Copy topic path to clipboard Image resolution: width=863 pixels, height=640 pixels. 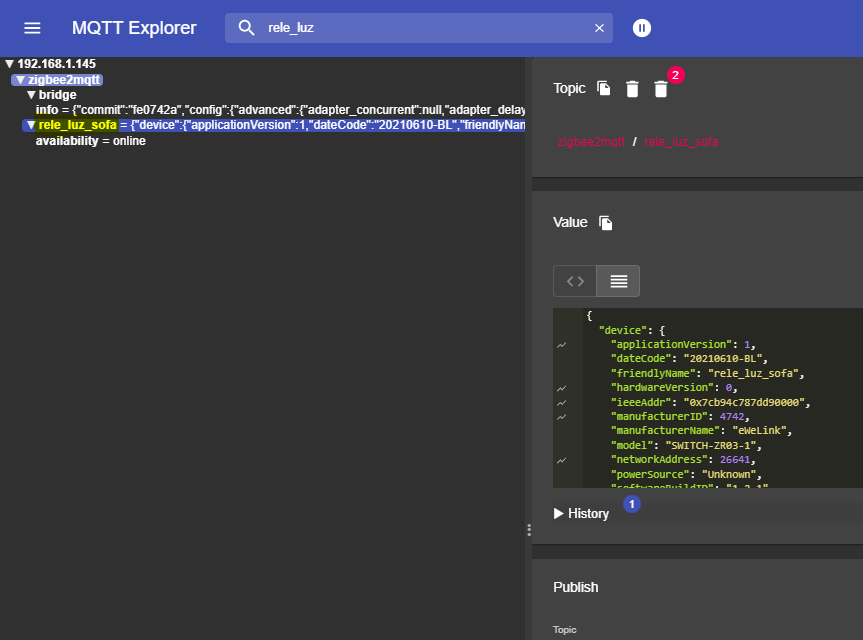(604, 89)
